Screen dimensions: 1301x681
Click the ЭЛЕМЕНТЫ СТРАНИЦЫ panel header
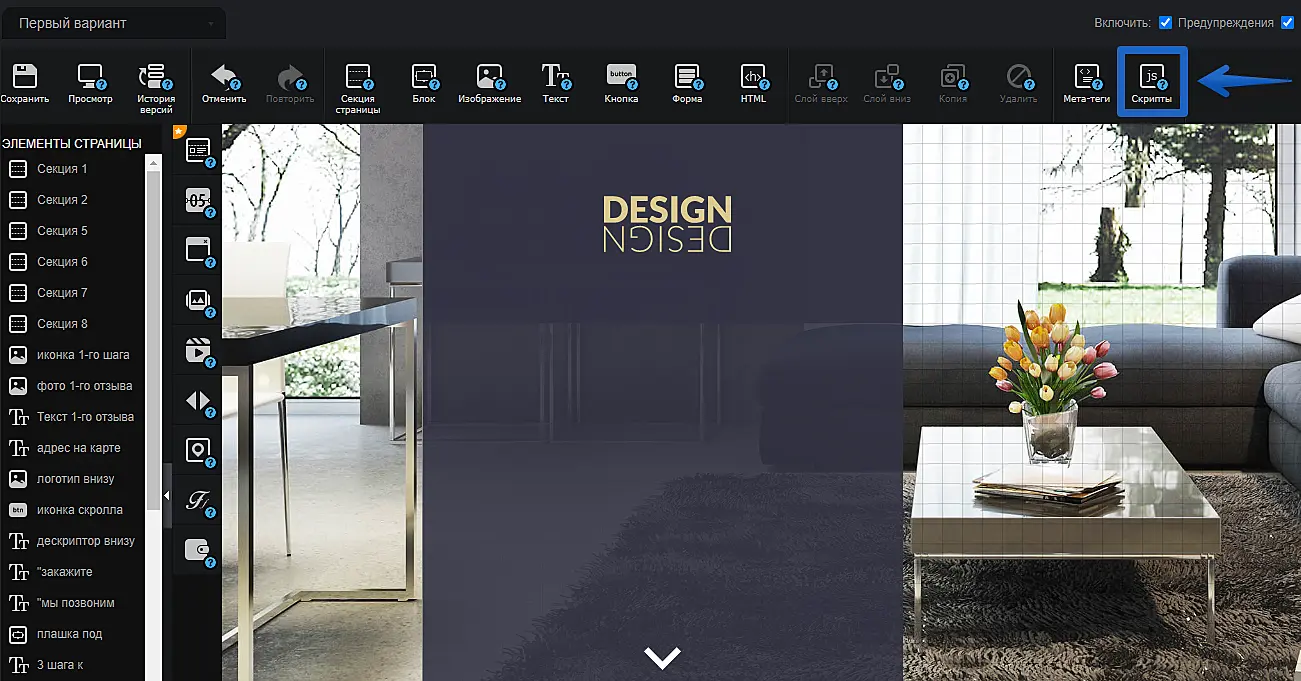[x=72, y=144]
